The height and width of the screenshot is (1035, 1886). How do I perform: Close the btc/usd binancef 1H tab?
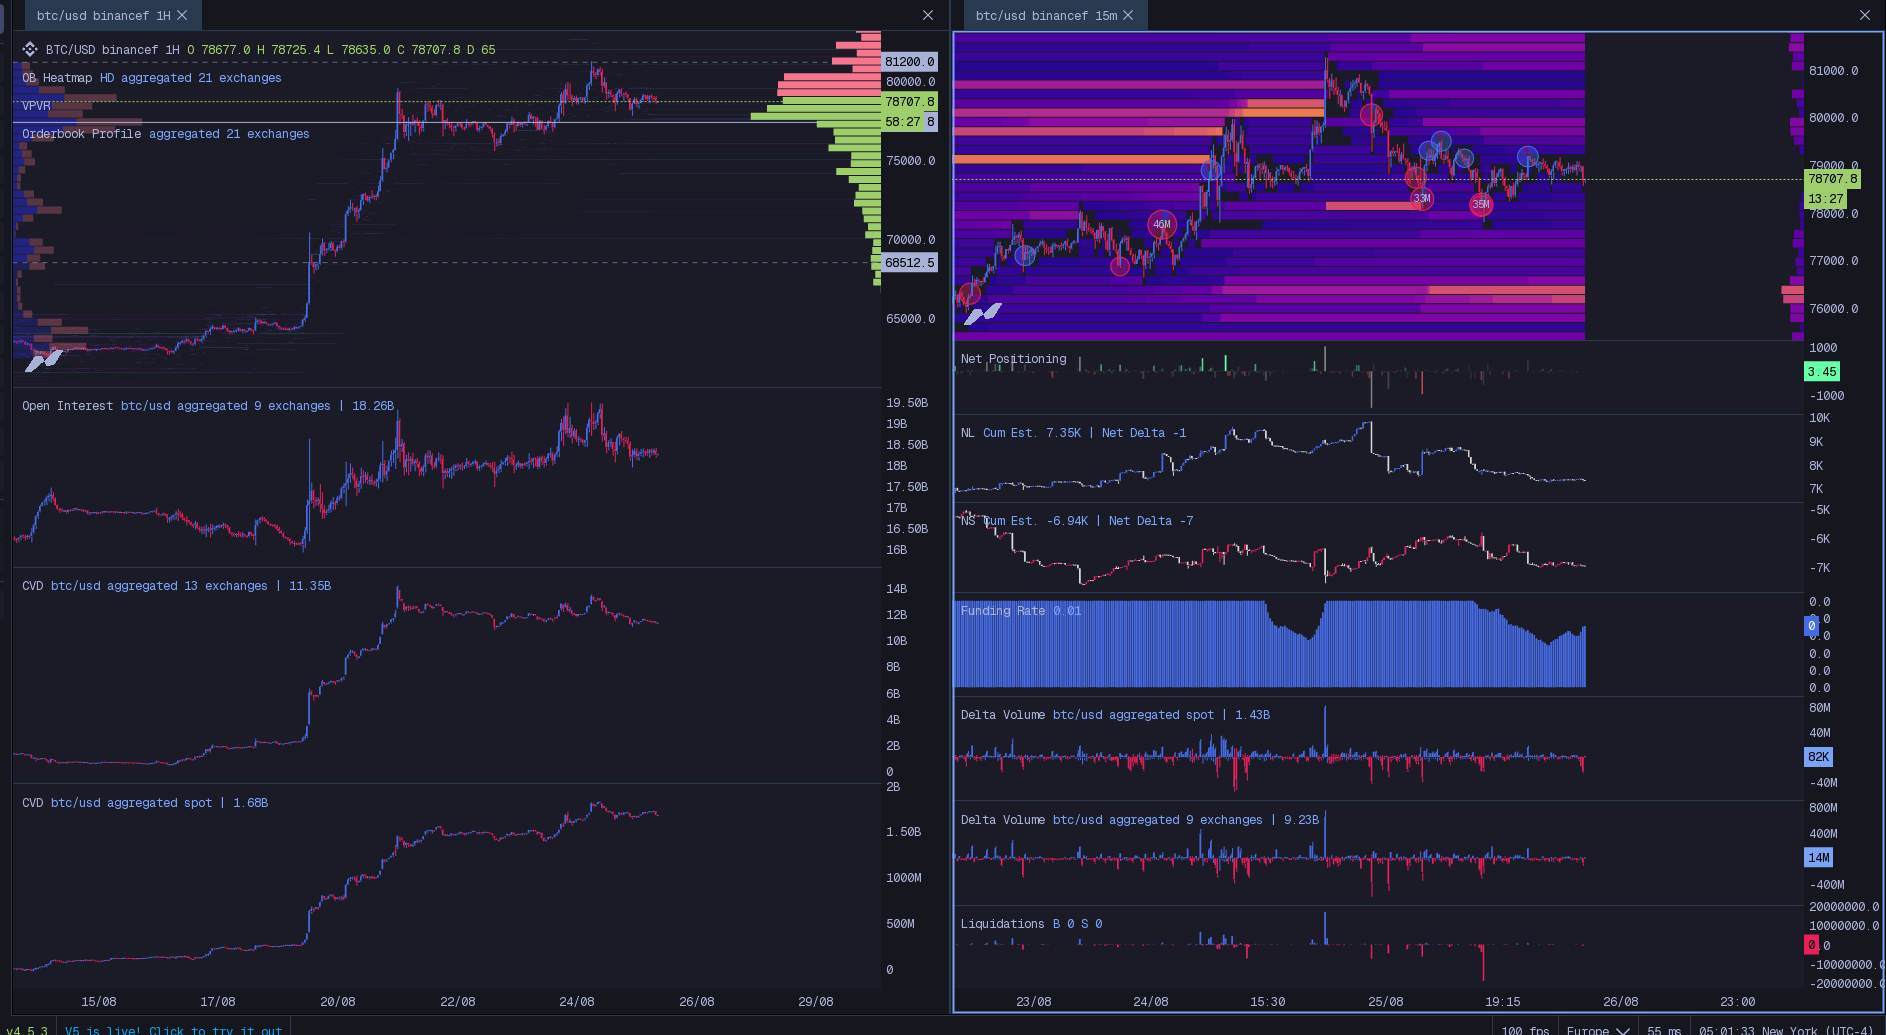point(182,16)
